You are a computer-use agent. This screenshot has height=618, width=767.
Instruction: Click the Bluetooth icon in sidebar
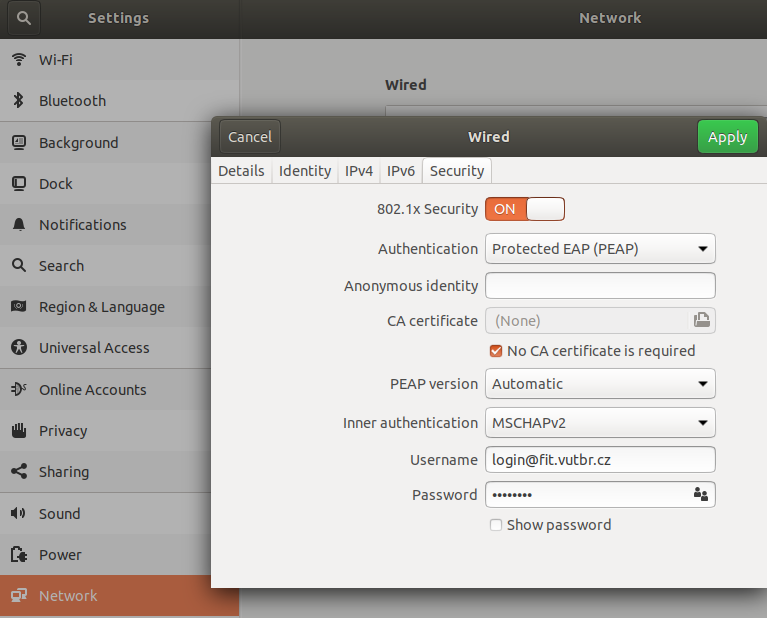(x=19, y=100)
